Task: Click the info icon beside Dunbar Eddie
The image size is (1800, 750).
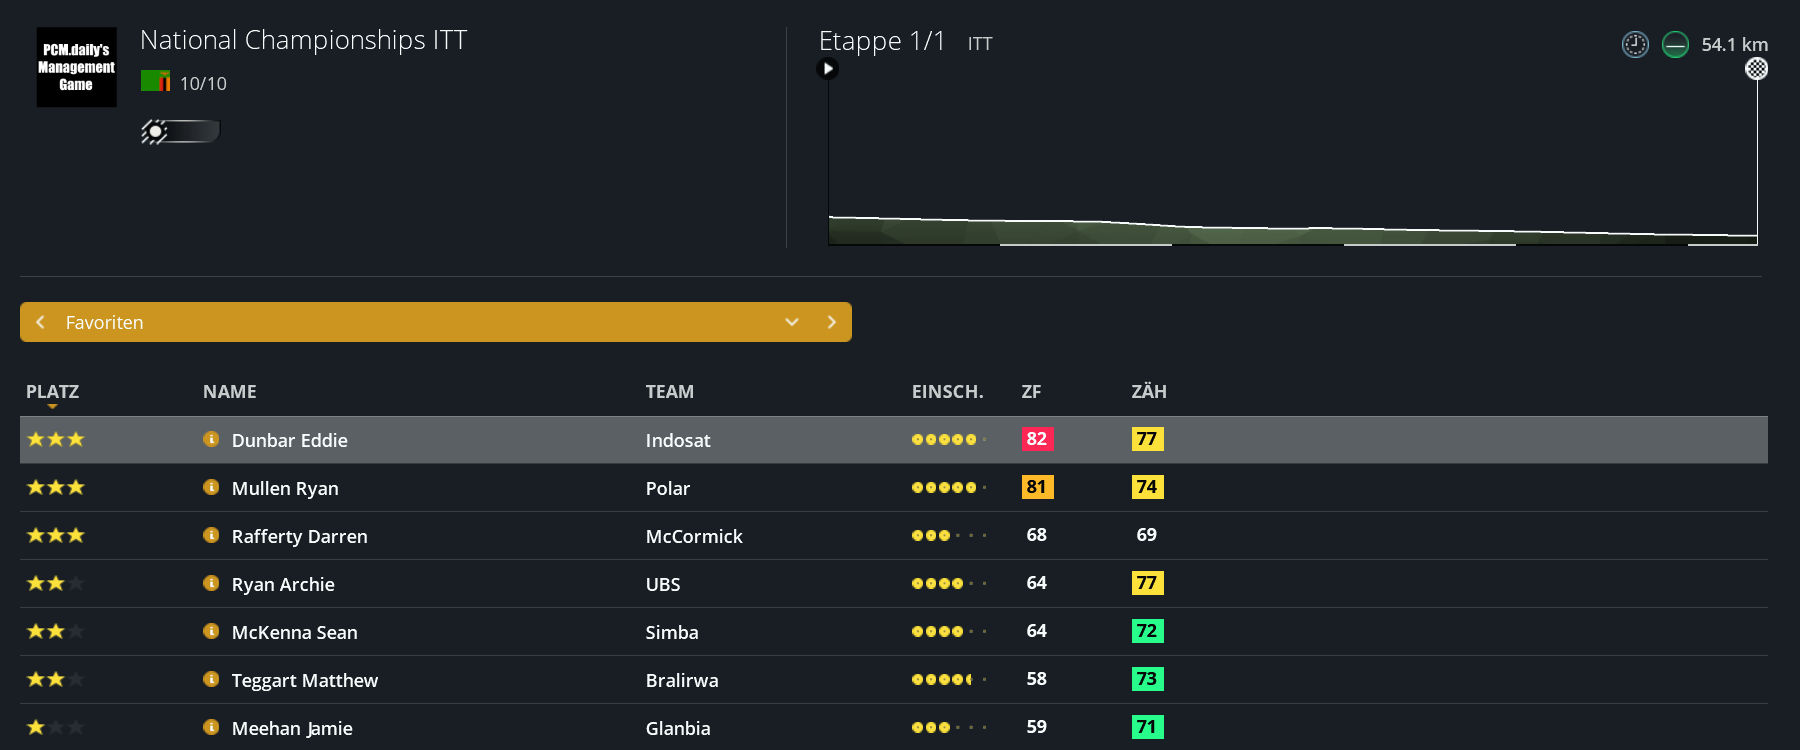Action: (x=211, y=439)
